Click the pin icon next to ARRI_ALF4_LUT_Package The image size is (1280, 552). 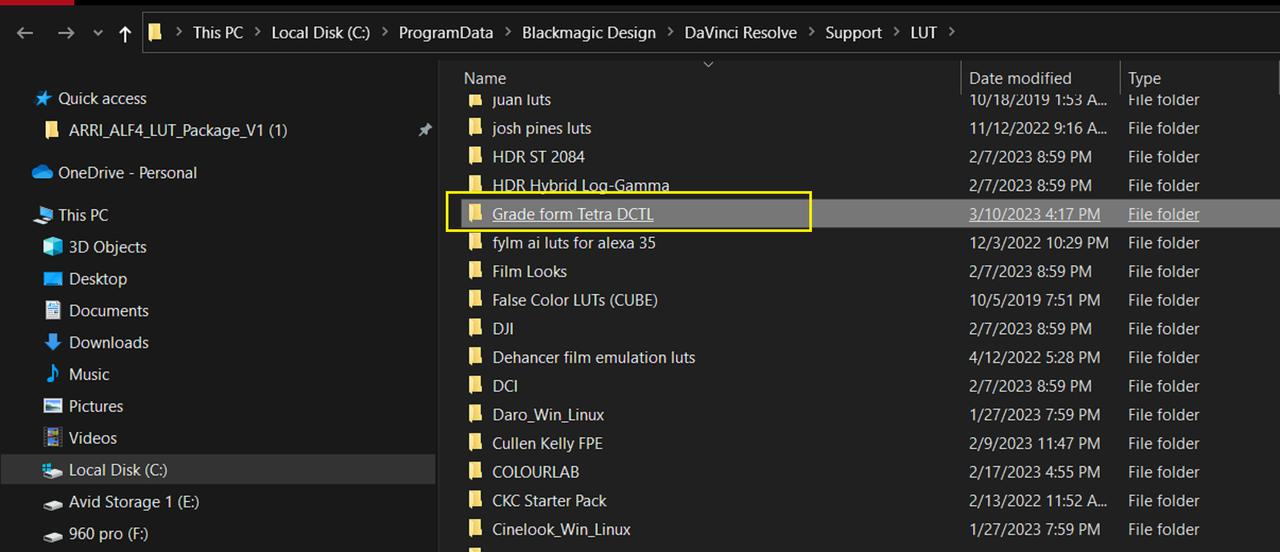(425, 130)
